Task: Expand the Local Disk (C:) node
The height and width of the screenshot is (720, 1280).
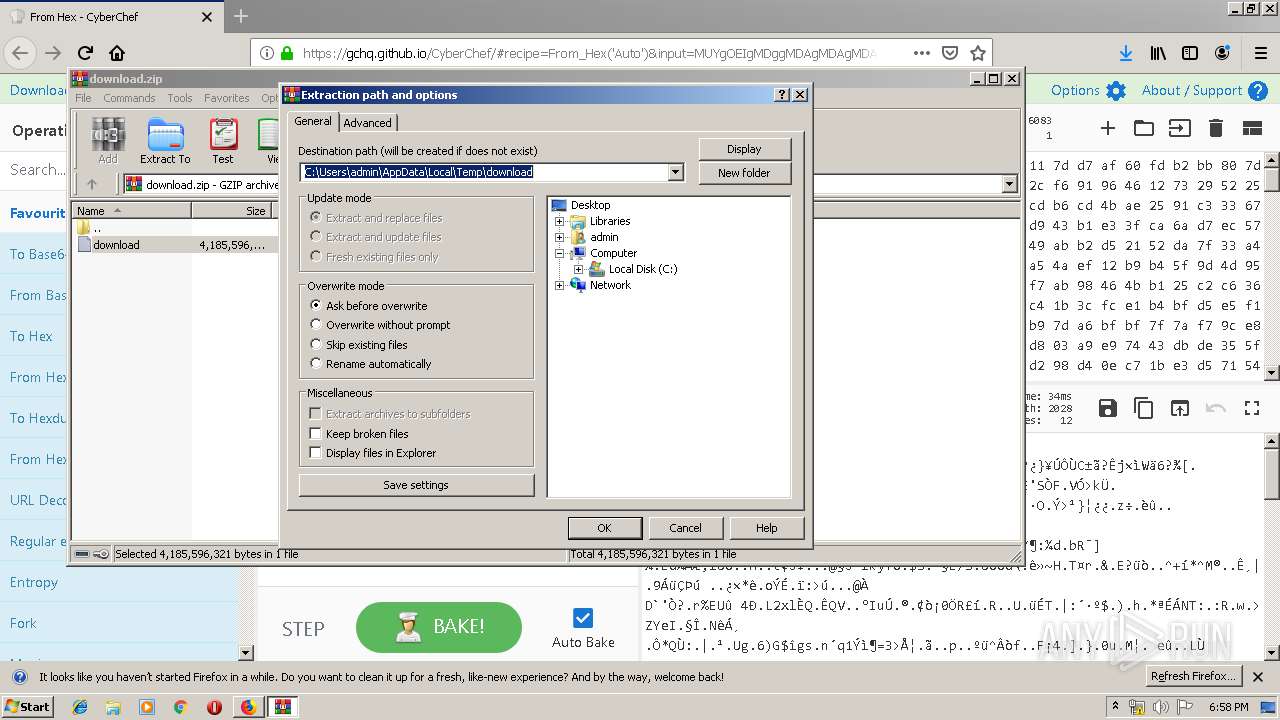Action: coord(579,269)
